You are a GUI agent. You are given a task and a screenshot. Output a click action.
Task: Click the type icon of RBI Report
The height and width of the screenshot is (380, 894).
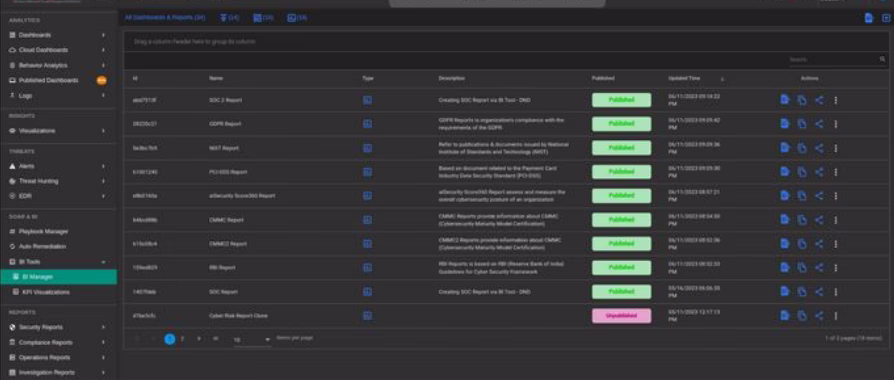pos(367,268)
